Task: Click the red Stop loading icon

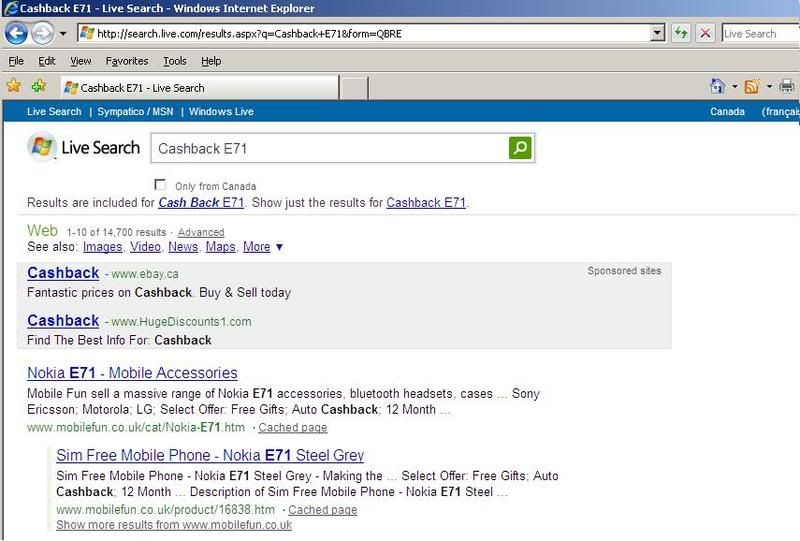Action: point(705,34)
